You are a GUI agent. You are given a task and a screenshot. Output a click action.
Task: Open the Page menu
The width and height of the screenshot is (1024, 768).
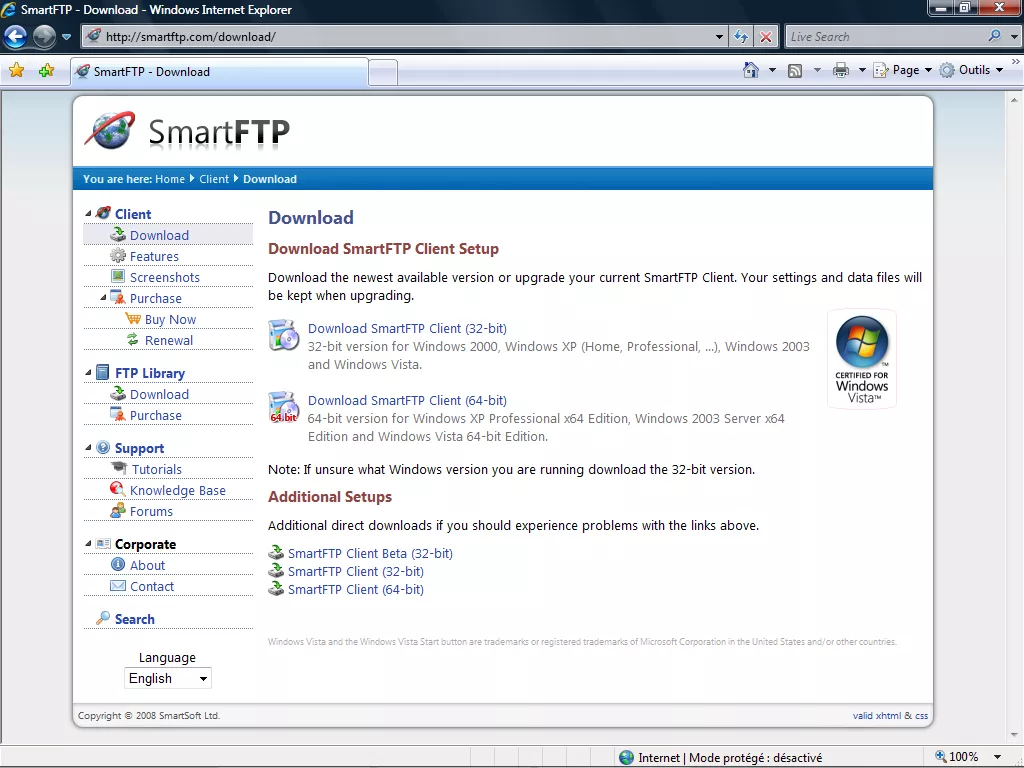pos(903,70)
